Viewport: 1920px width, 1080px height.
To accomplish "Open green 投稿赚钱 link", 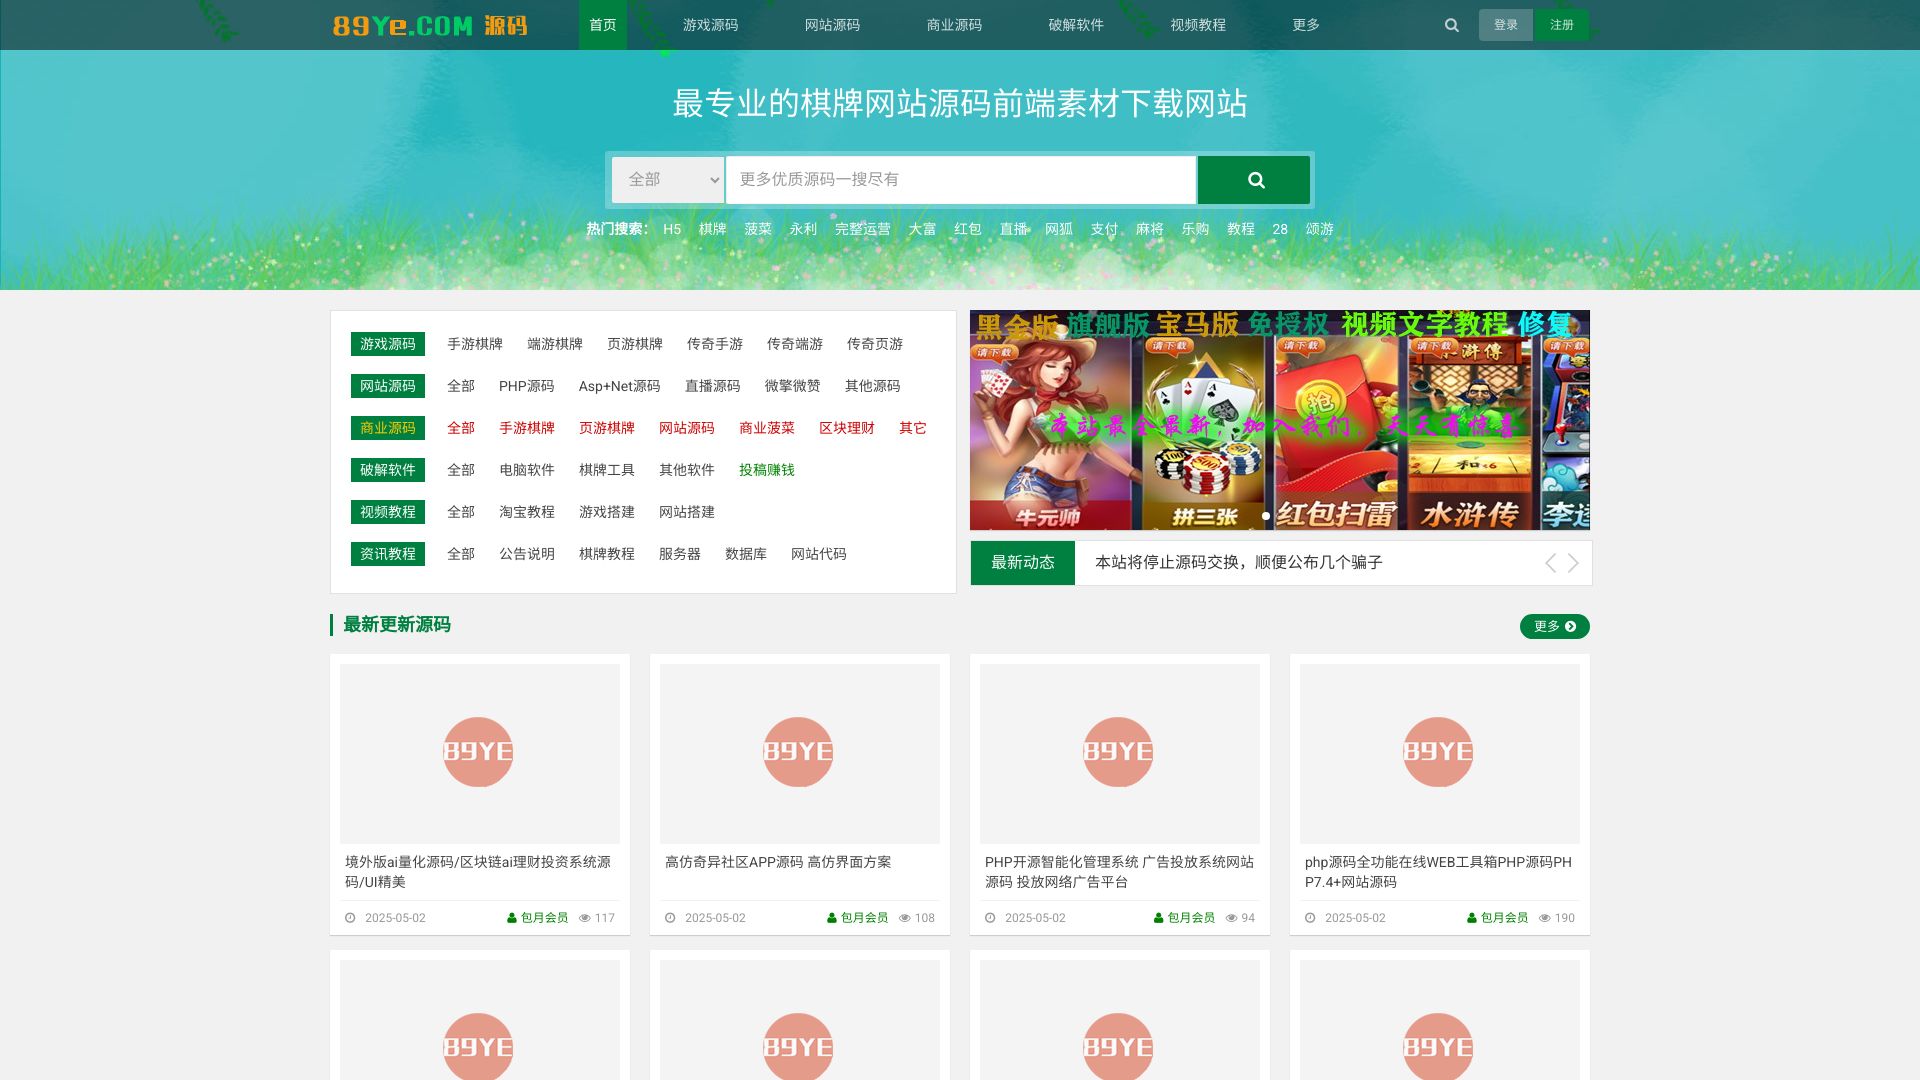I will tap(767, 470).
